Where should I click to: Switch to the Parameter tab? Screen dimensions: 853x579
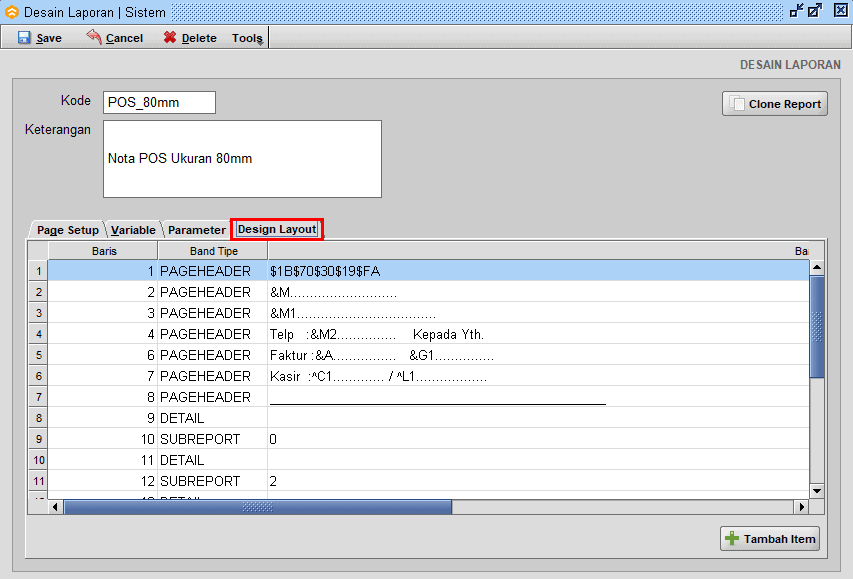click(x=196, y=230)
